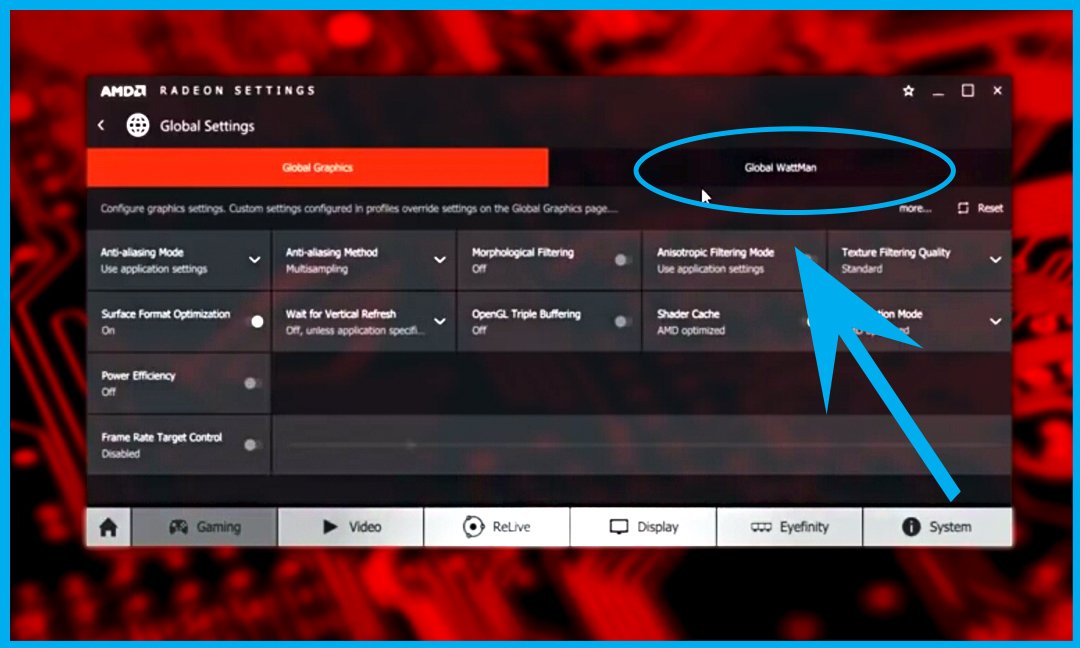This screenshot has height=648, width=1080.
Task: Click the star favorites icon
Action: tap(908, 91)
